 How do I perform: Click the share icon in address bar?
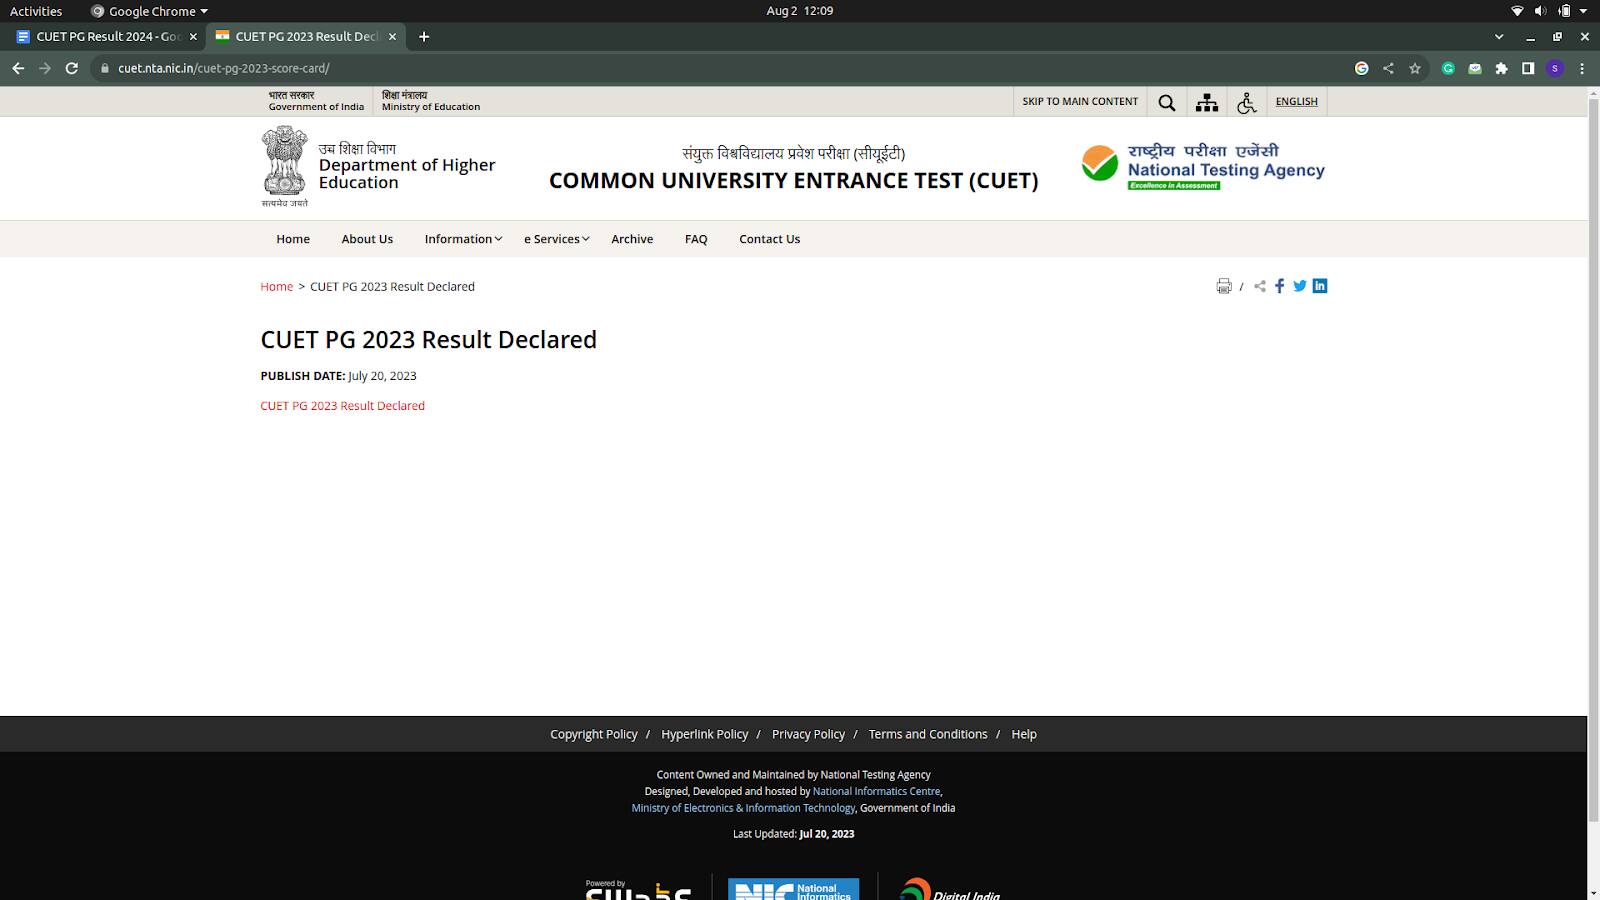pos(1388,68)
